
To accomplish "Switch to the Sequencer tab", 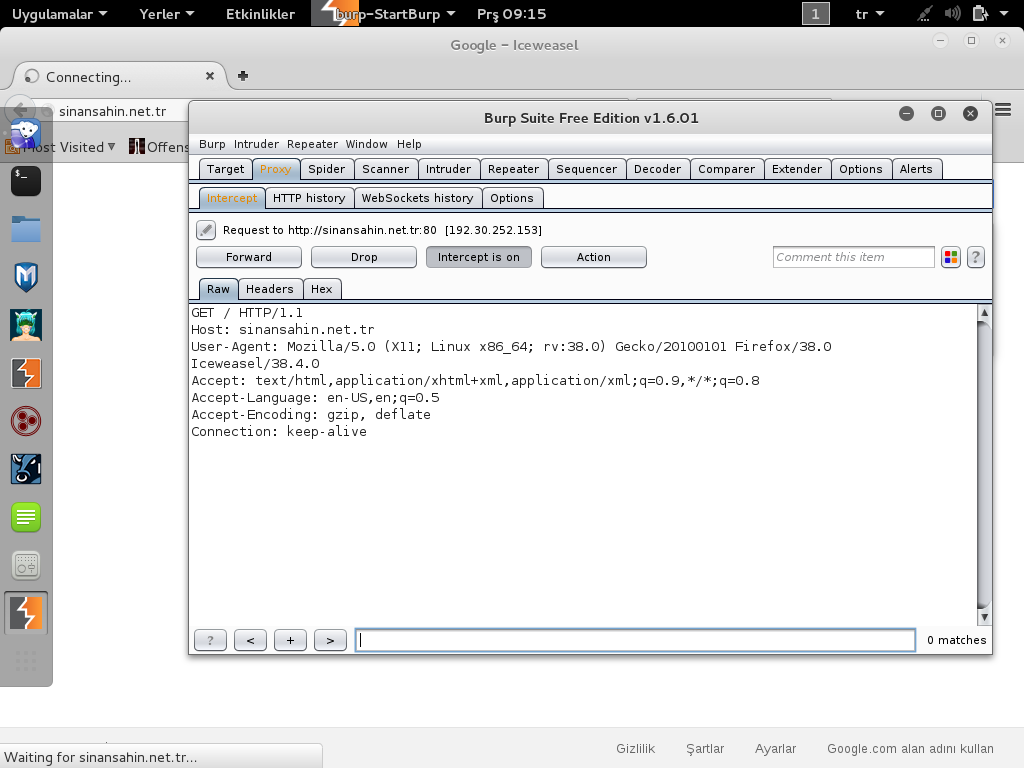I will [586, 169].
